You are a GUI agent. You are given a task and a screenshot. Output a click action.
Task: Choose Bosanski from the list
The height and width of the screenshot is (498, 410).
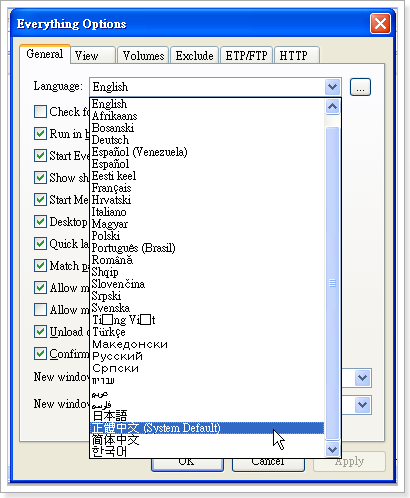(x=207, y=128)
